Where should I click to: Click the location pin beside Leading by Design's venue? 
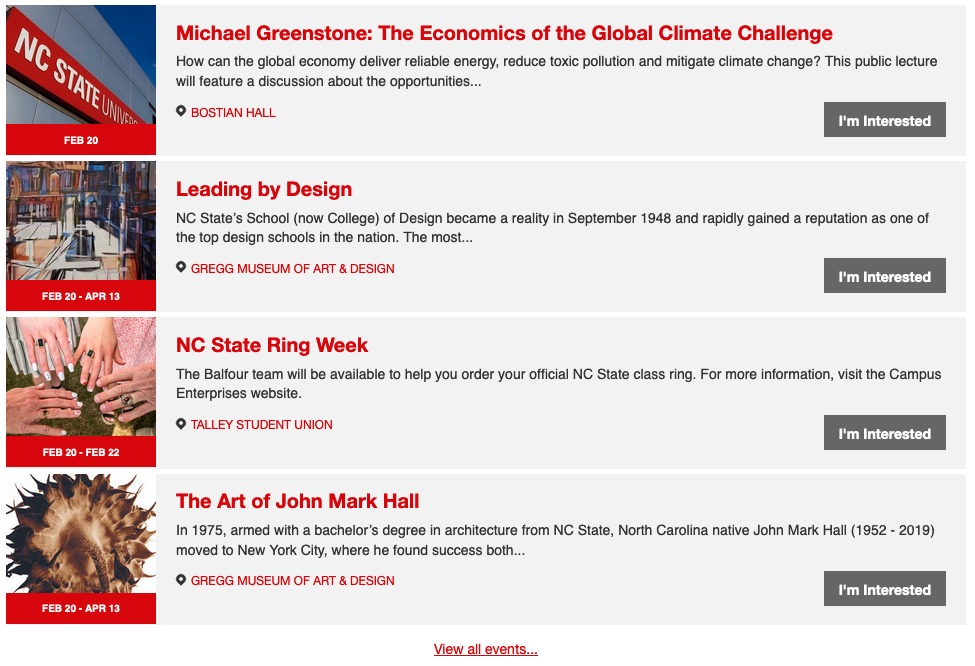click(181, 267)
